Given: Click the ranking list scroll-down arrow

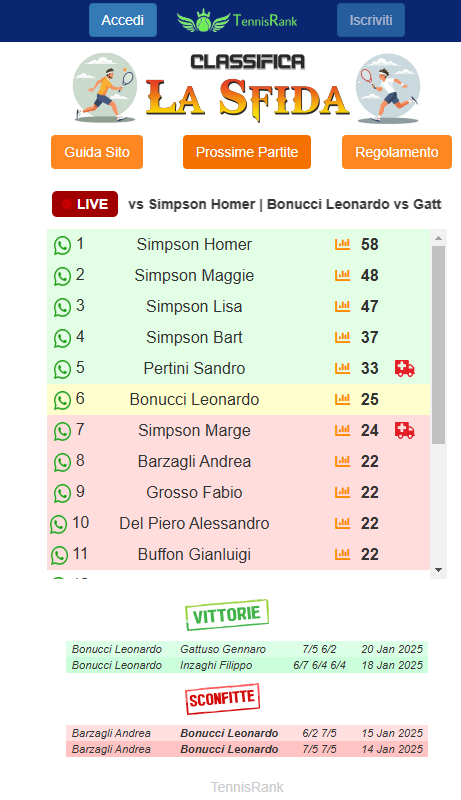Looking at the screenshot, I should pos(438,570).
